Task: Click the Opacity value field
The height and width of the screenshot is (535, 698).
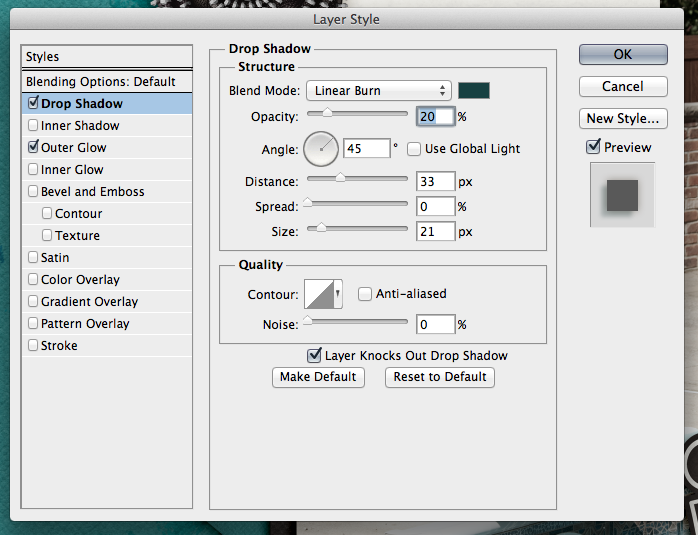Action: click(435, 117)
